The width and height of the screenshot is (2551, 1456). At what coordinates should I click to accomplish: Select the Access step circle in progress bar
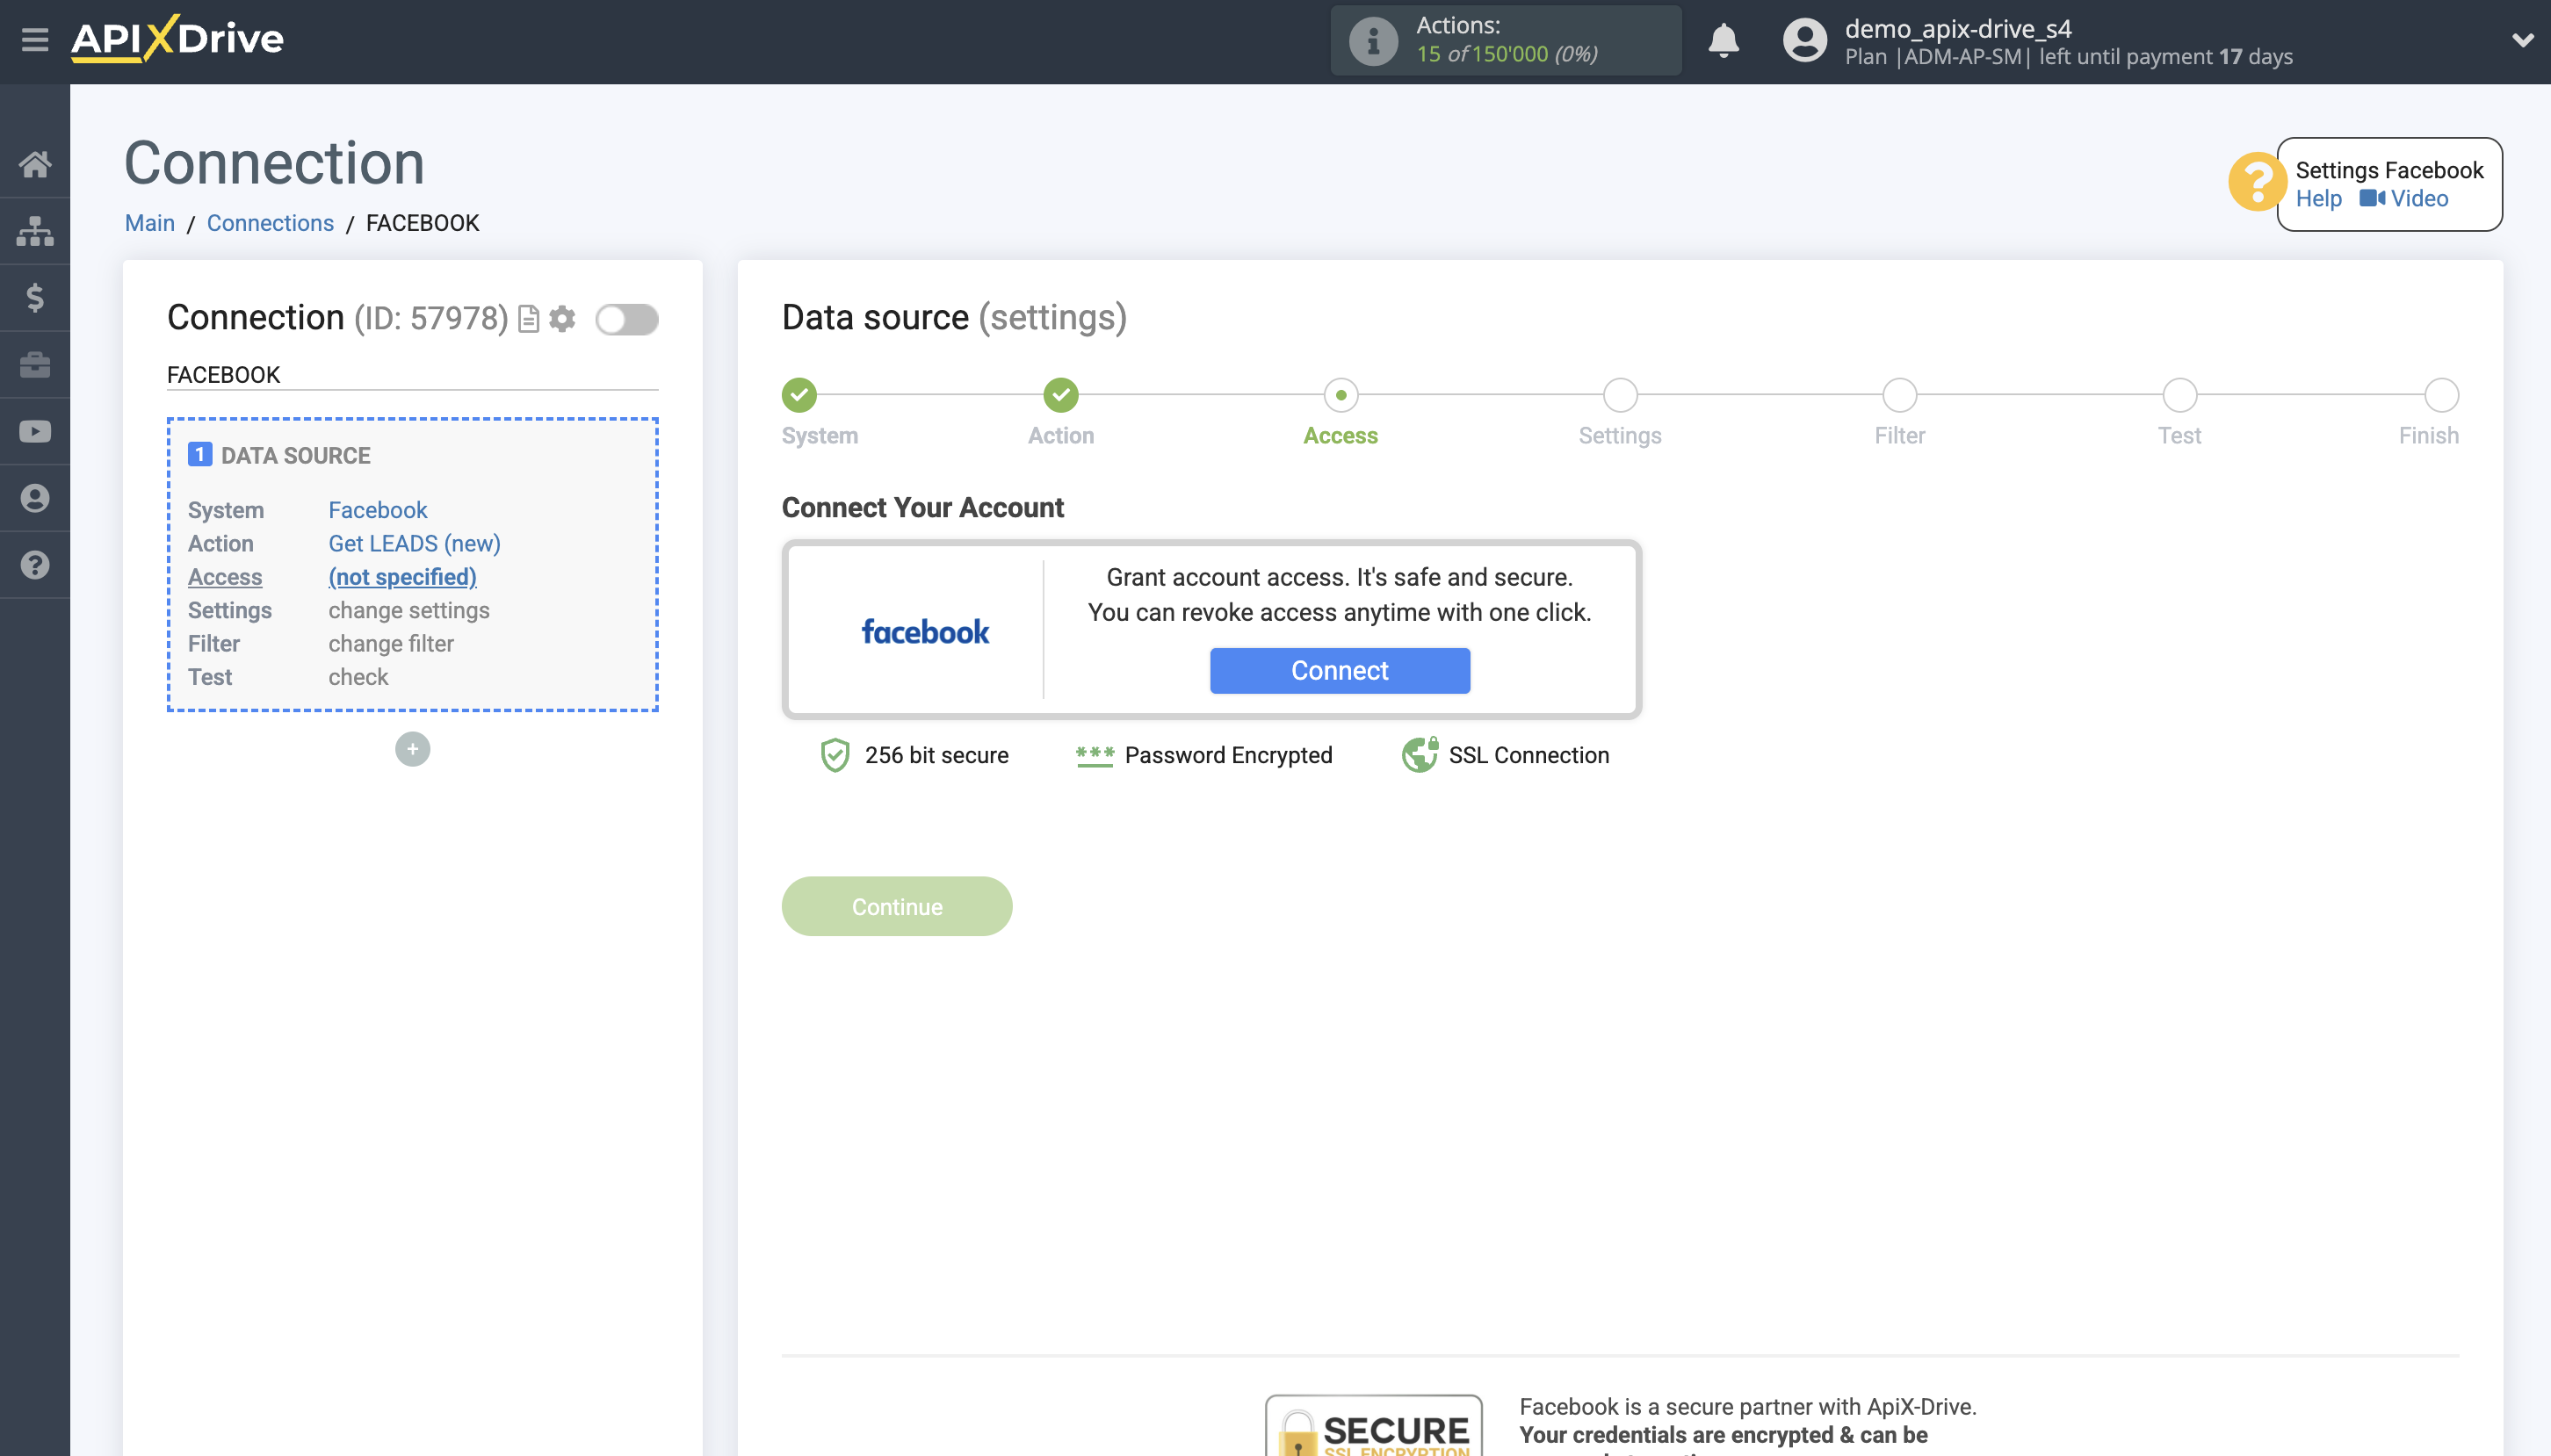click(1340, 395)
